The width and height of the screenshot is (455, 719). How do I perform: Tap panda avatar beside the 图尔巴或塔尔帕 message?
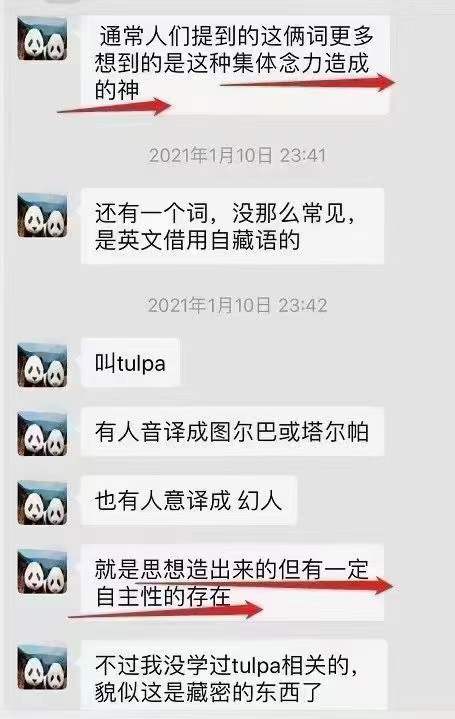pyautogui.click(x=42, y=434)
